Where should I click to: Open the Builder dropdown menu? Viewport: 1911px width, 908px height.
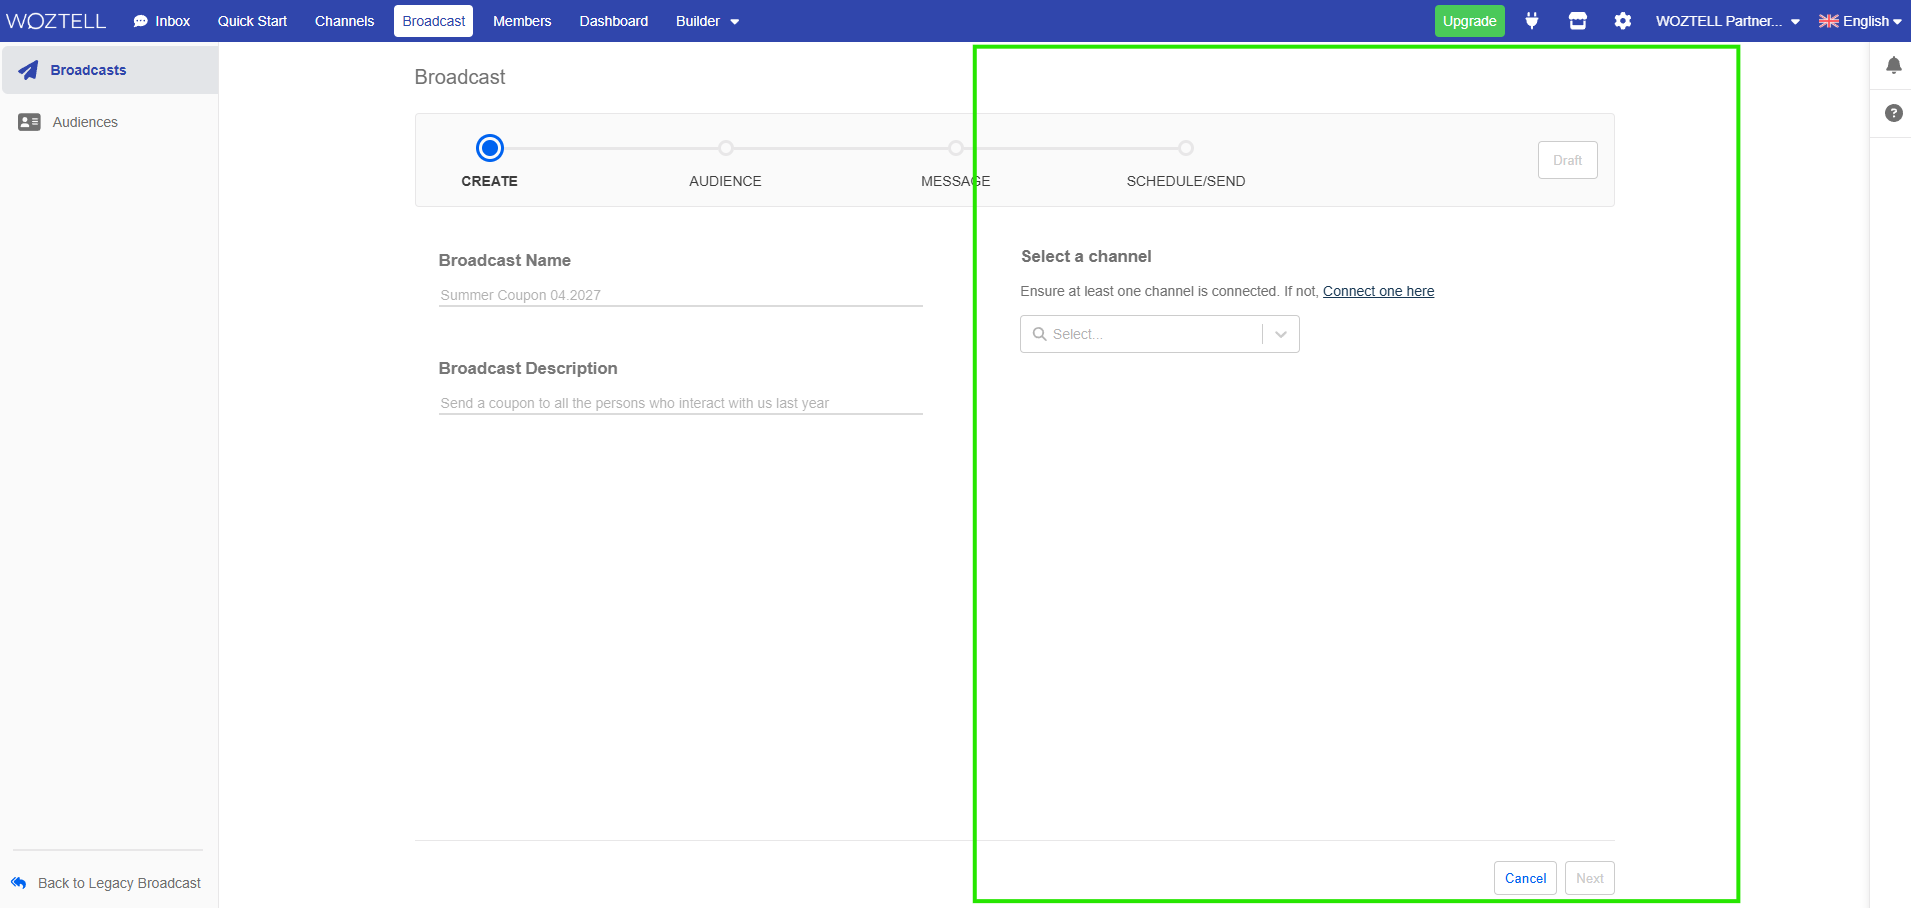click(706, 21)
